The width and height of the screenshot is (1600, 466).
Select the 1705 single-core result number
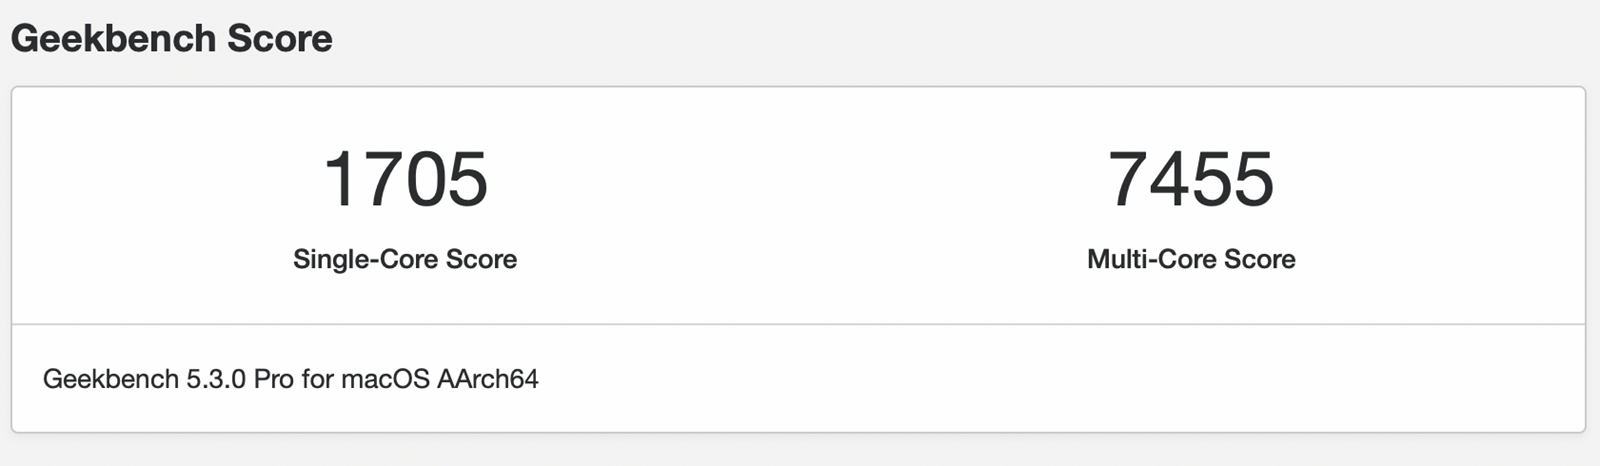point(405,180)
